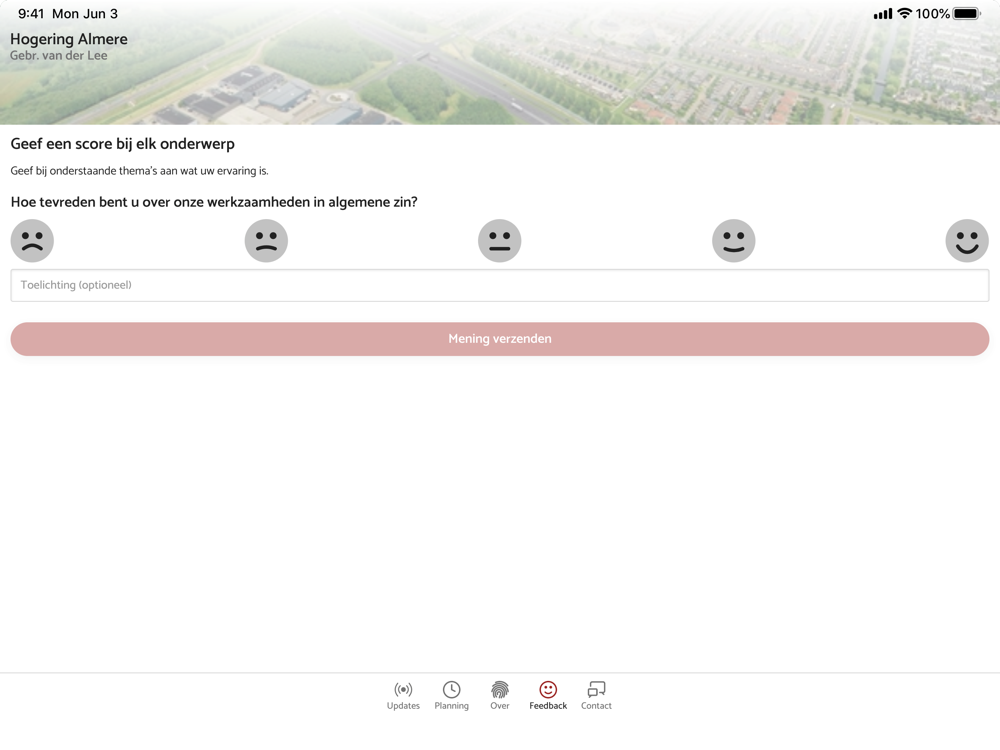This screenshot has height=750, width=1000.
Task: Open the Updates tab
Action: click(403, 696)
